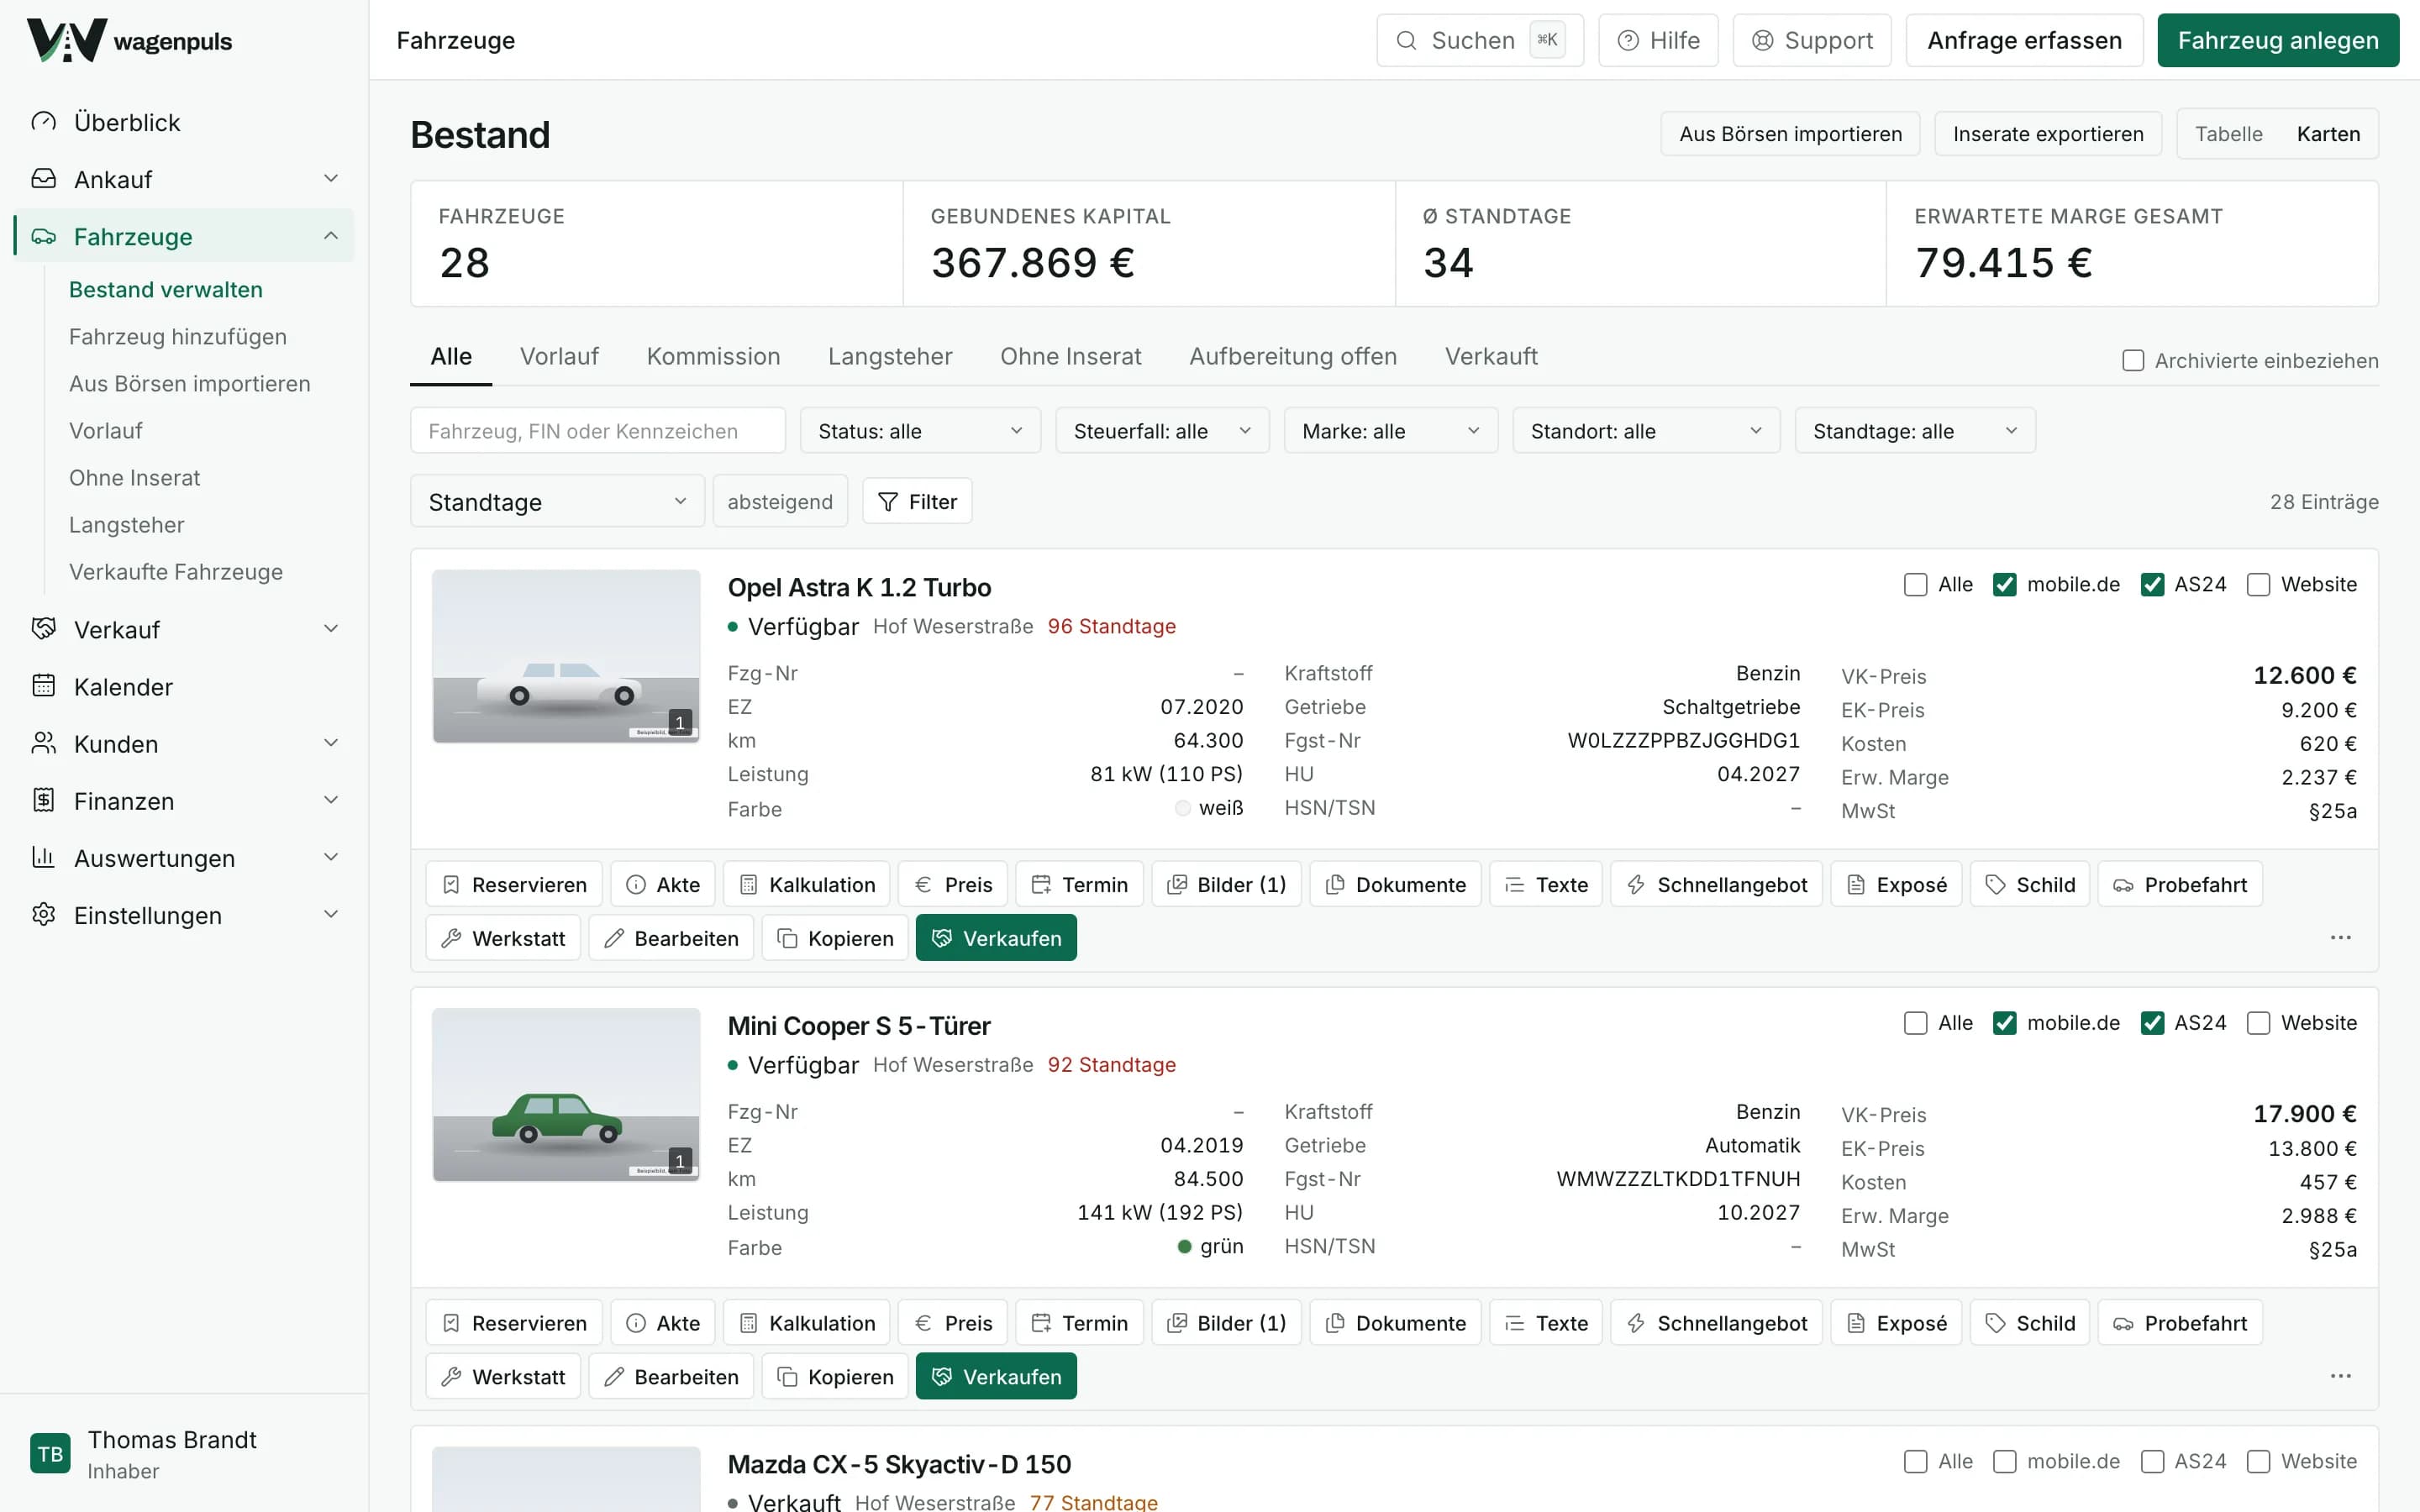The height and width of the screenshot is (1512, 2420).
Task: Click Reservieren on the Opel Astra card
Action: [x=514, y=884]
